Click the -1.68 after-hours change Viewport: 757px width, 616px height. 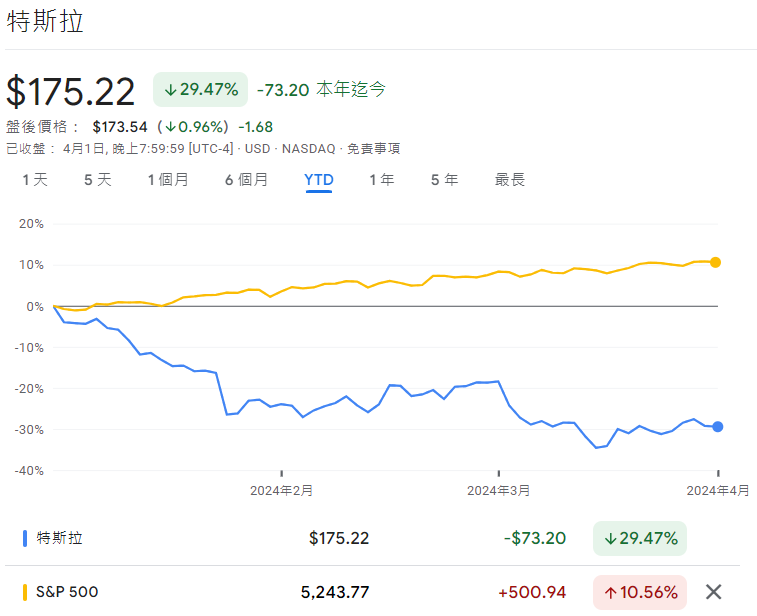256,127
